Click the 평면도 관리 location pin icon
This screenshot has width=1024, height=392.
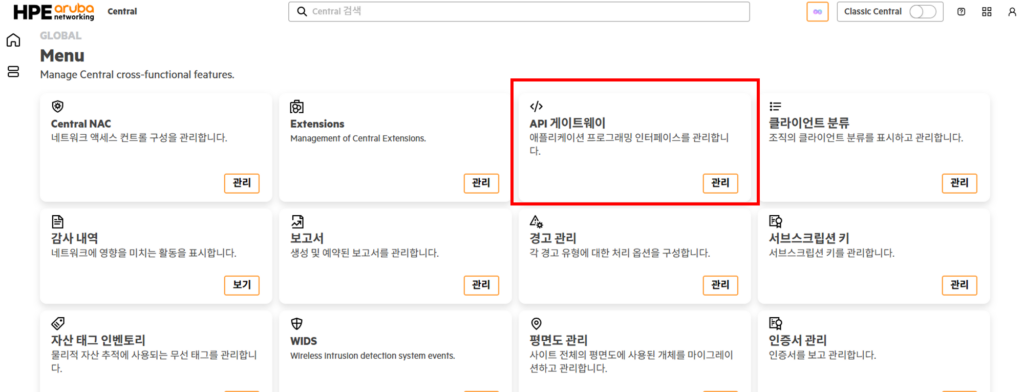536,323
